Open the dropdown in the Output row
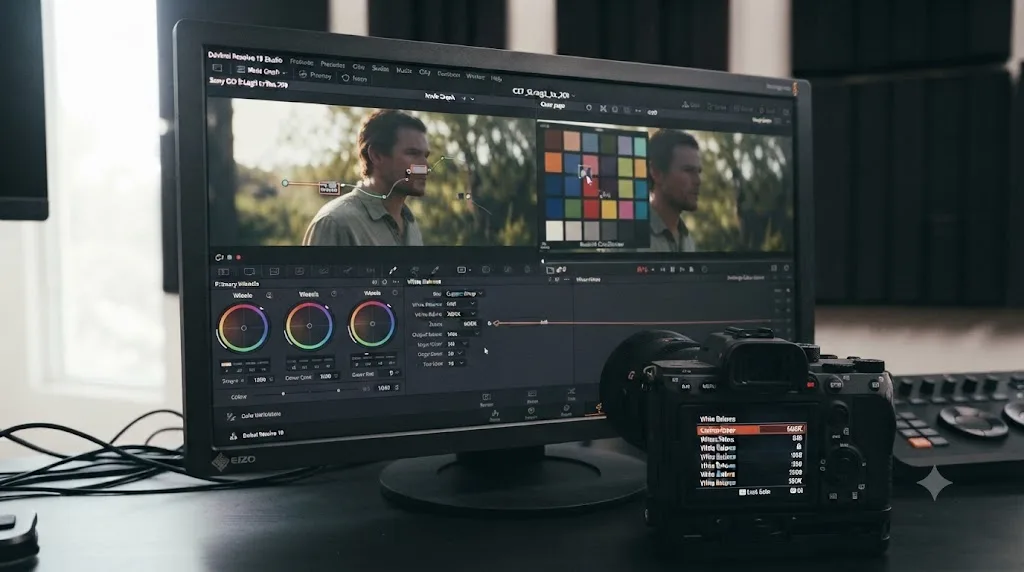Image resolution: width=1024 pixels, height=572 pixels. pos(462,334)
